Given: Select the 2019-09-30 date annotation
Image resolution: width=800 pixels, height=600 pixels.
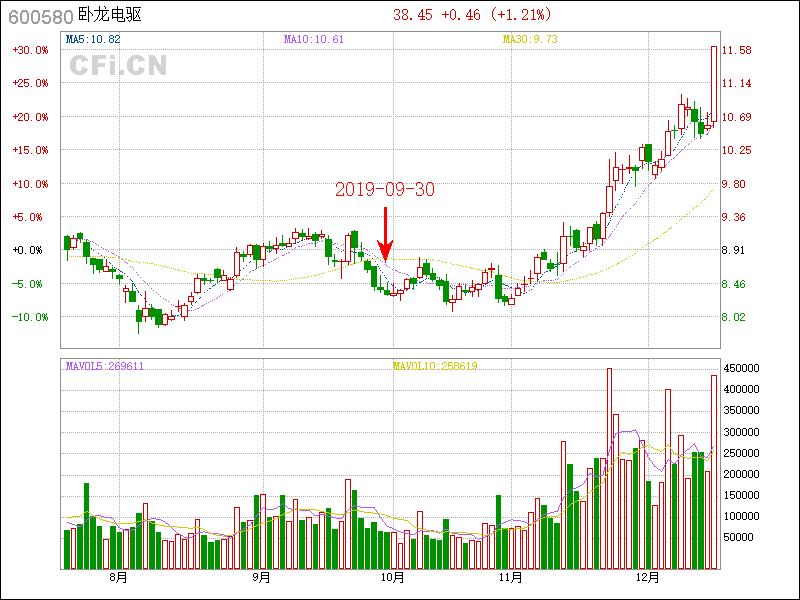Looking at the screenshot, I should (x=385, y=189).
